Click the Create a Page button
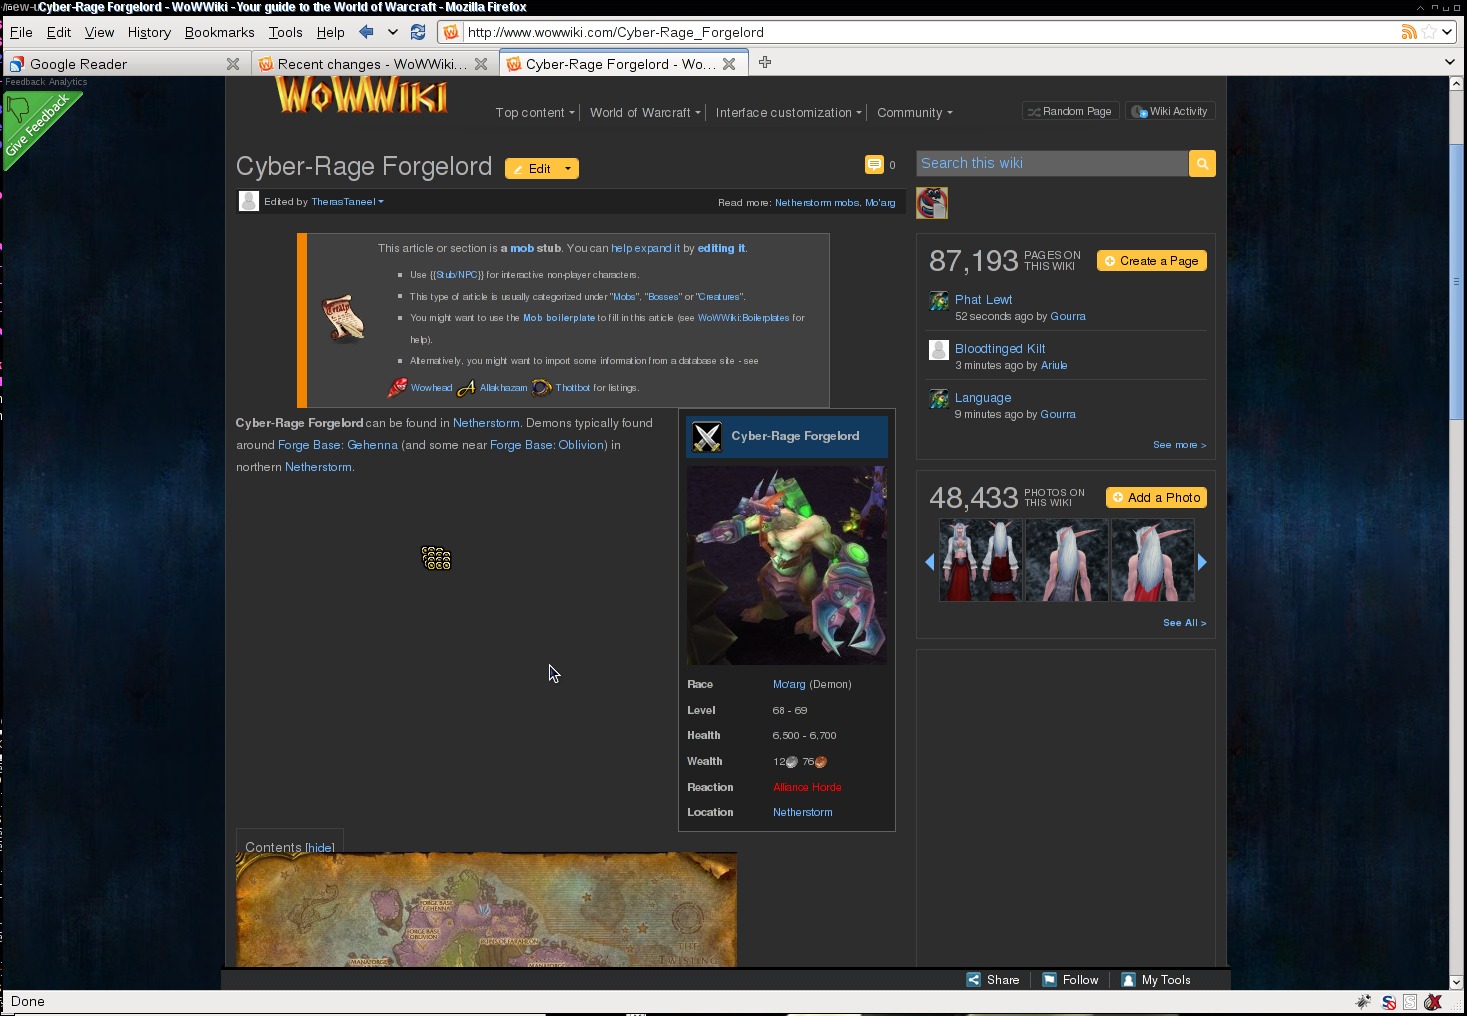 (1152, 261)
